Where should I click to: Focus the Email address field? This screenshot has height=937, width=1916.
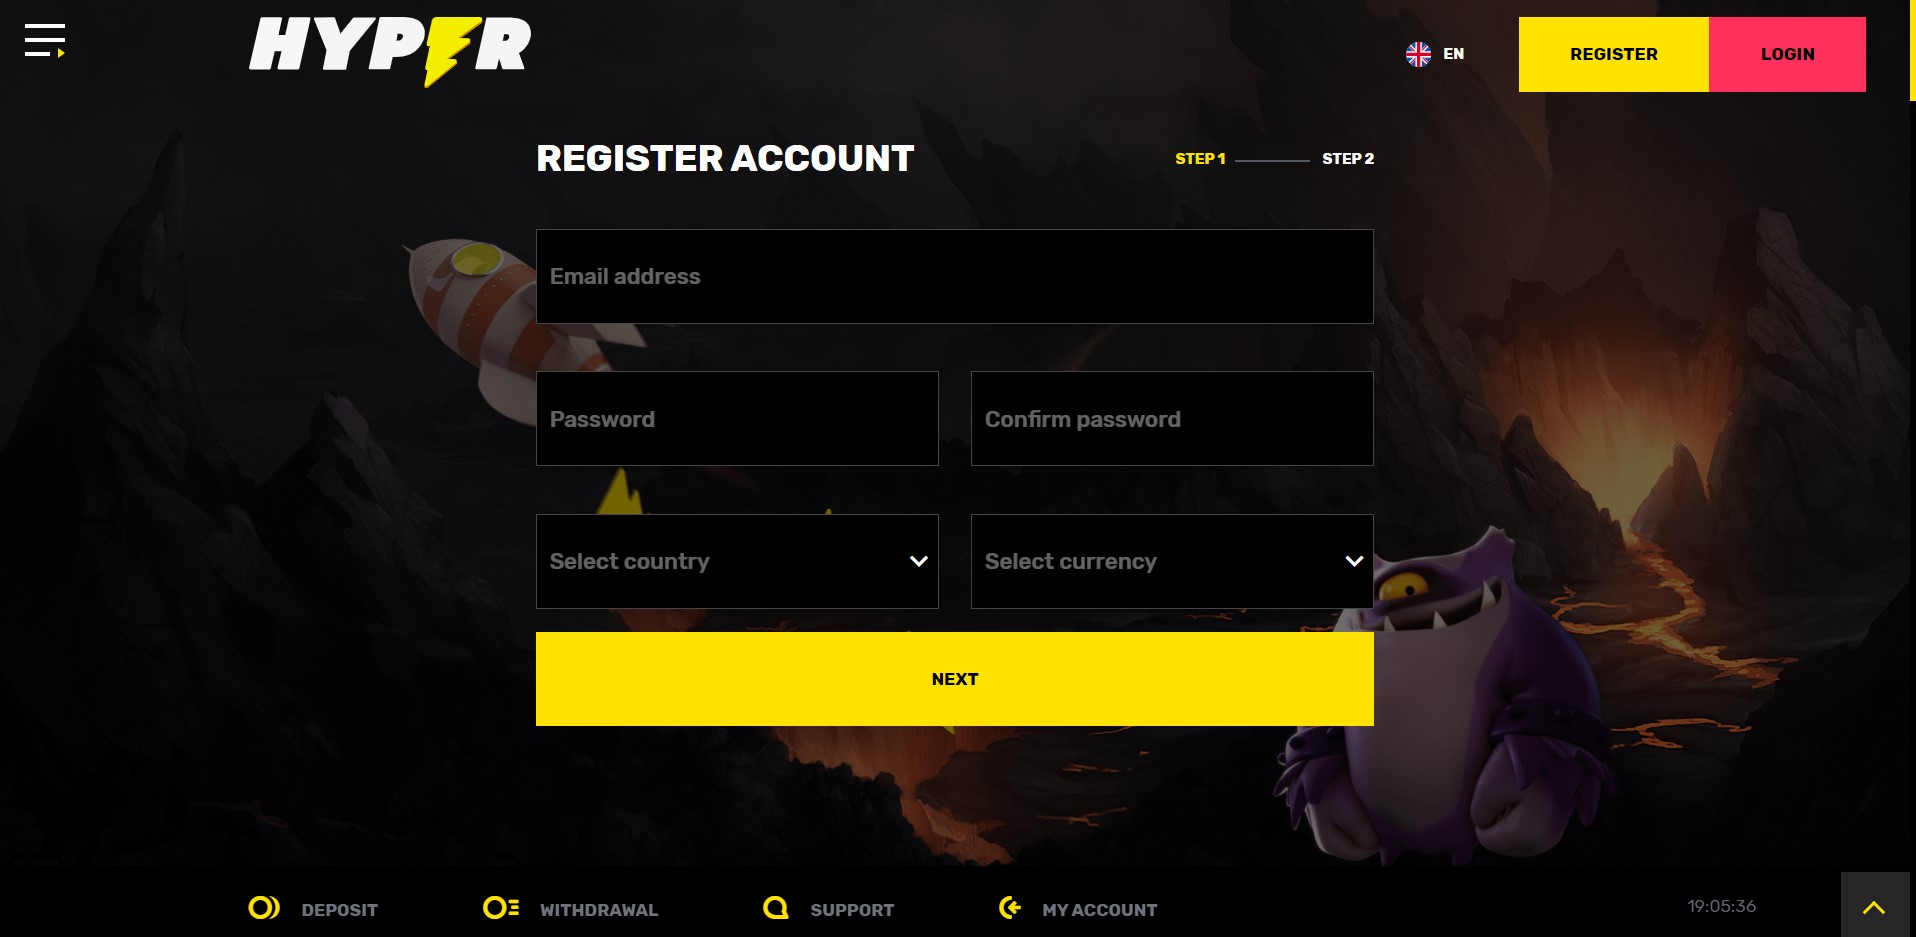tap(955, 276)
